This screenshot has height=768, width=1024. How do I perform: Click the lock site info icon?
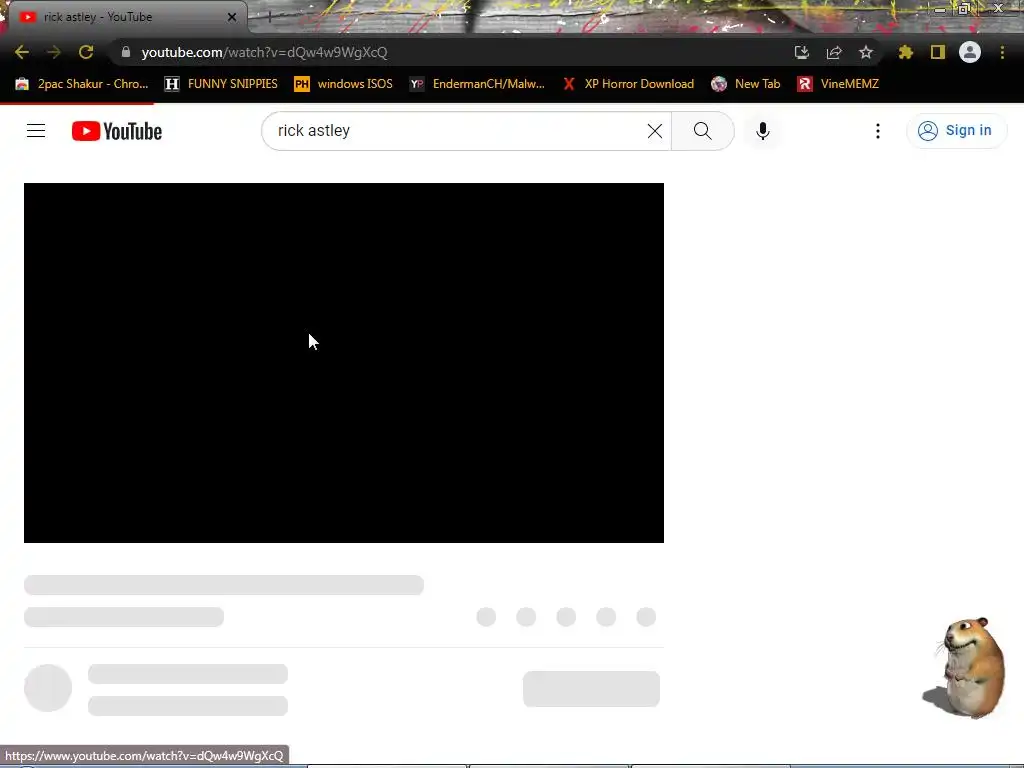[x=126, y=52]
